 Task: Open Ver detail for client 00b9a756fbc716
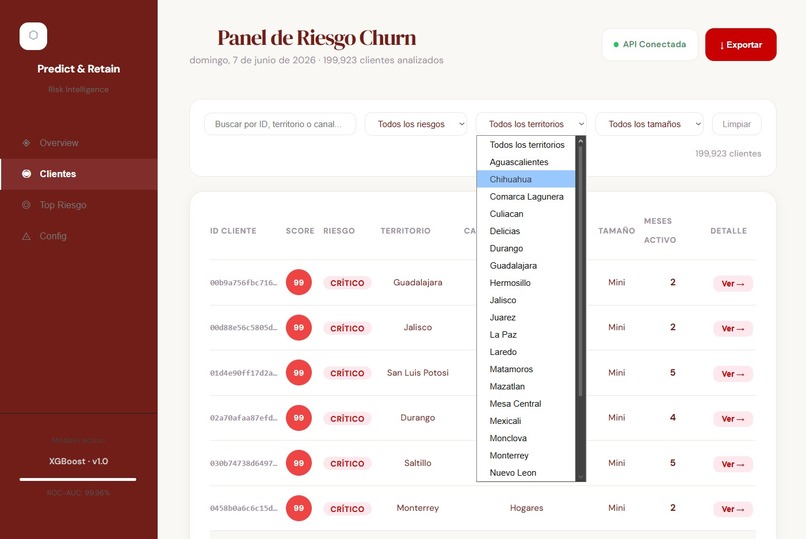click(733, 284)
